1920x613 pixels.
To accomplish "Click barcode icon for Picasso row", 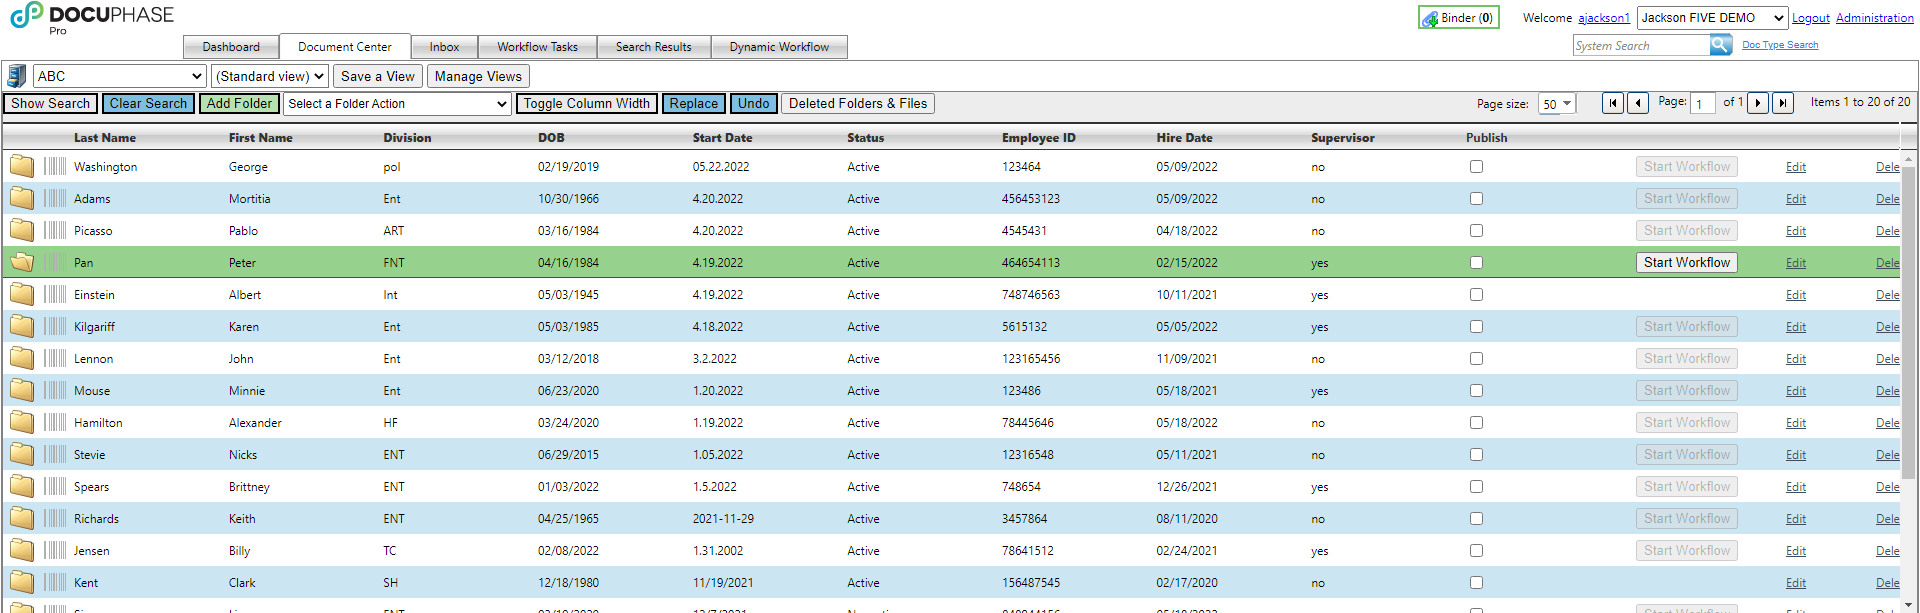I will pyautogui.click(x=55, y=230).
